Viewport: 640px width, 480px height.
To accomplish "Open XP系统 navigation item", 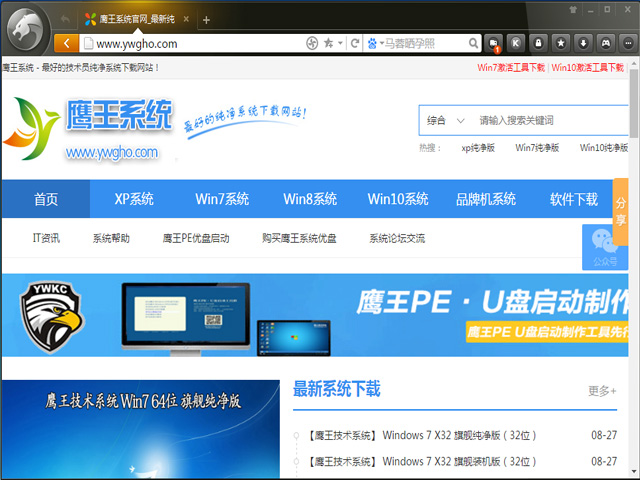I will 134,199.
